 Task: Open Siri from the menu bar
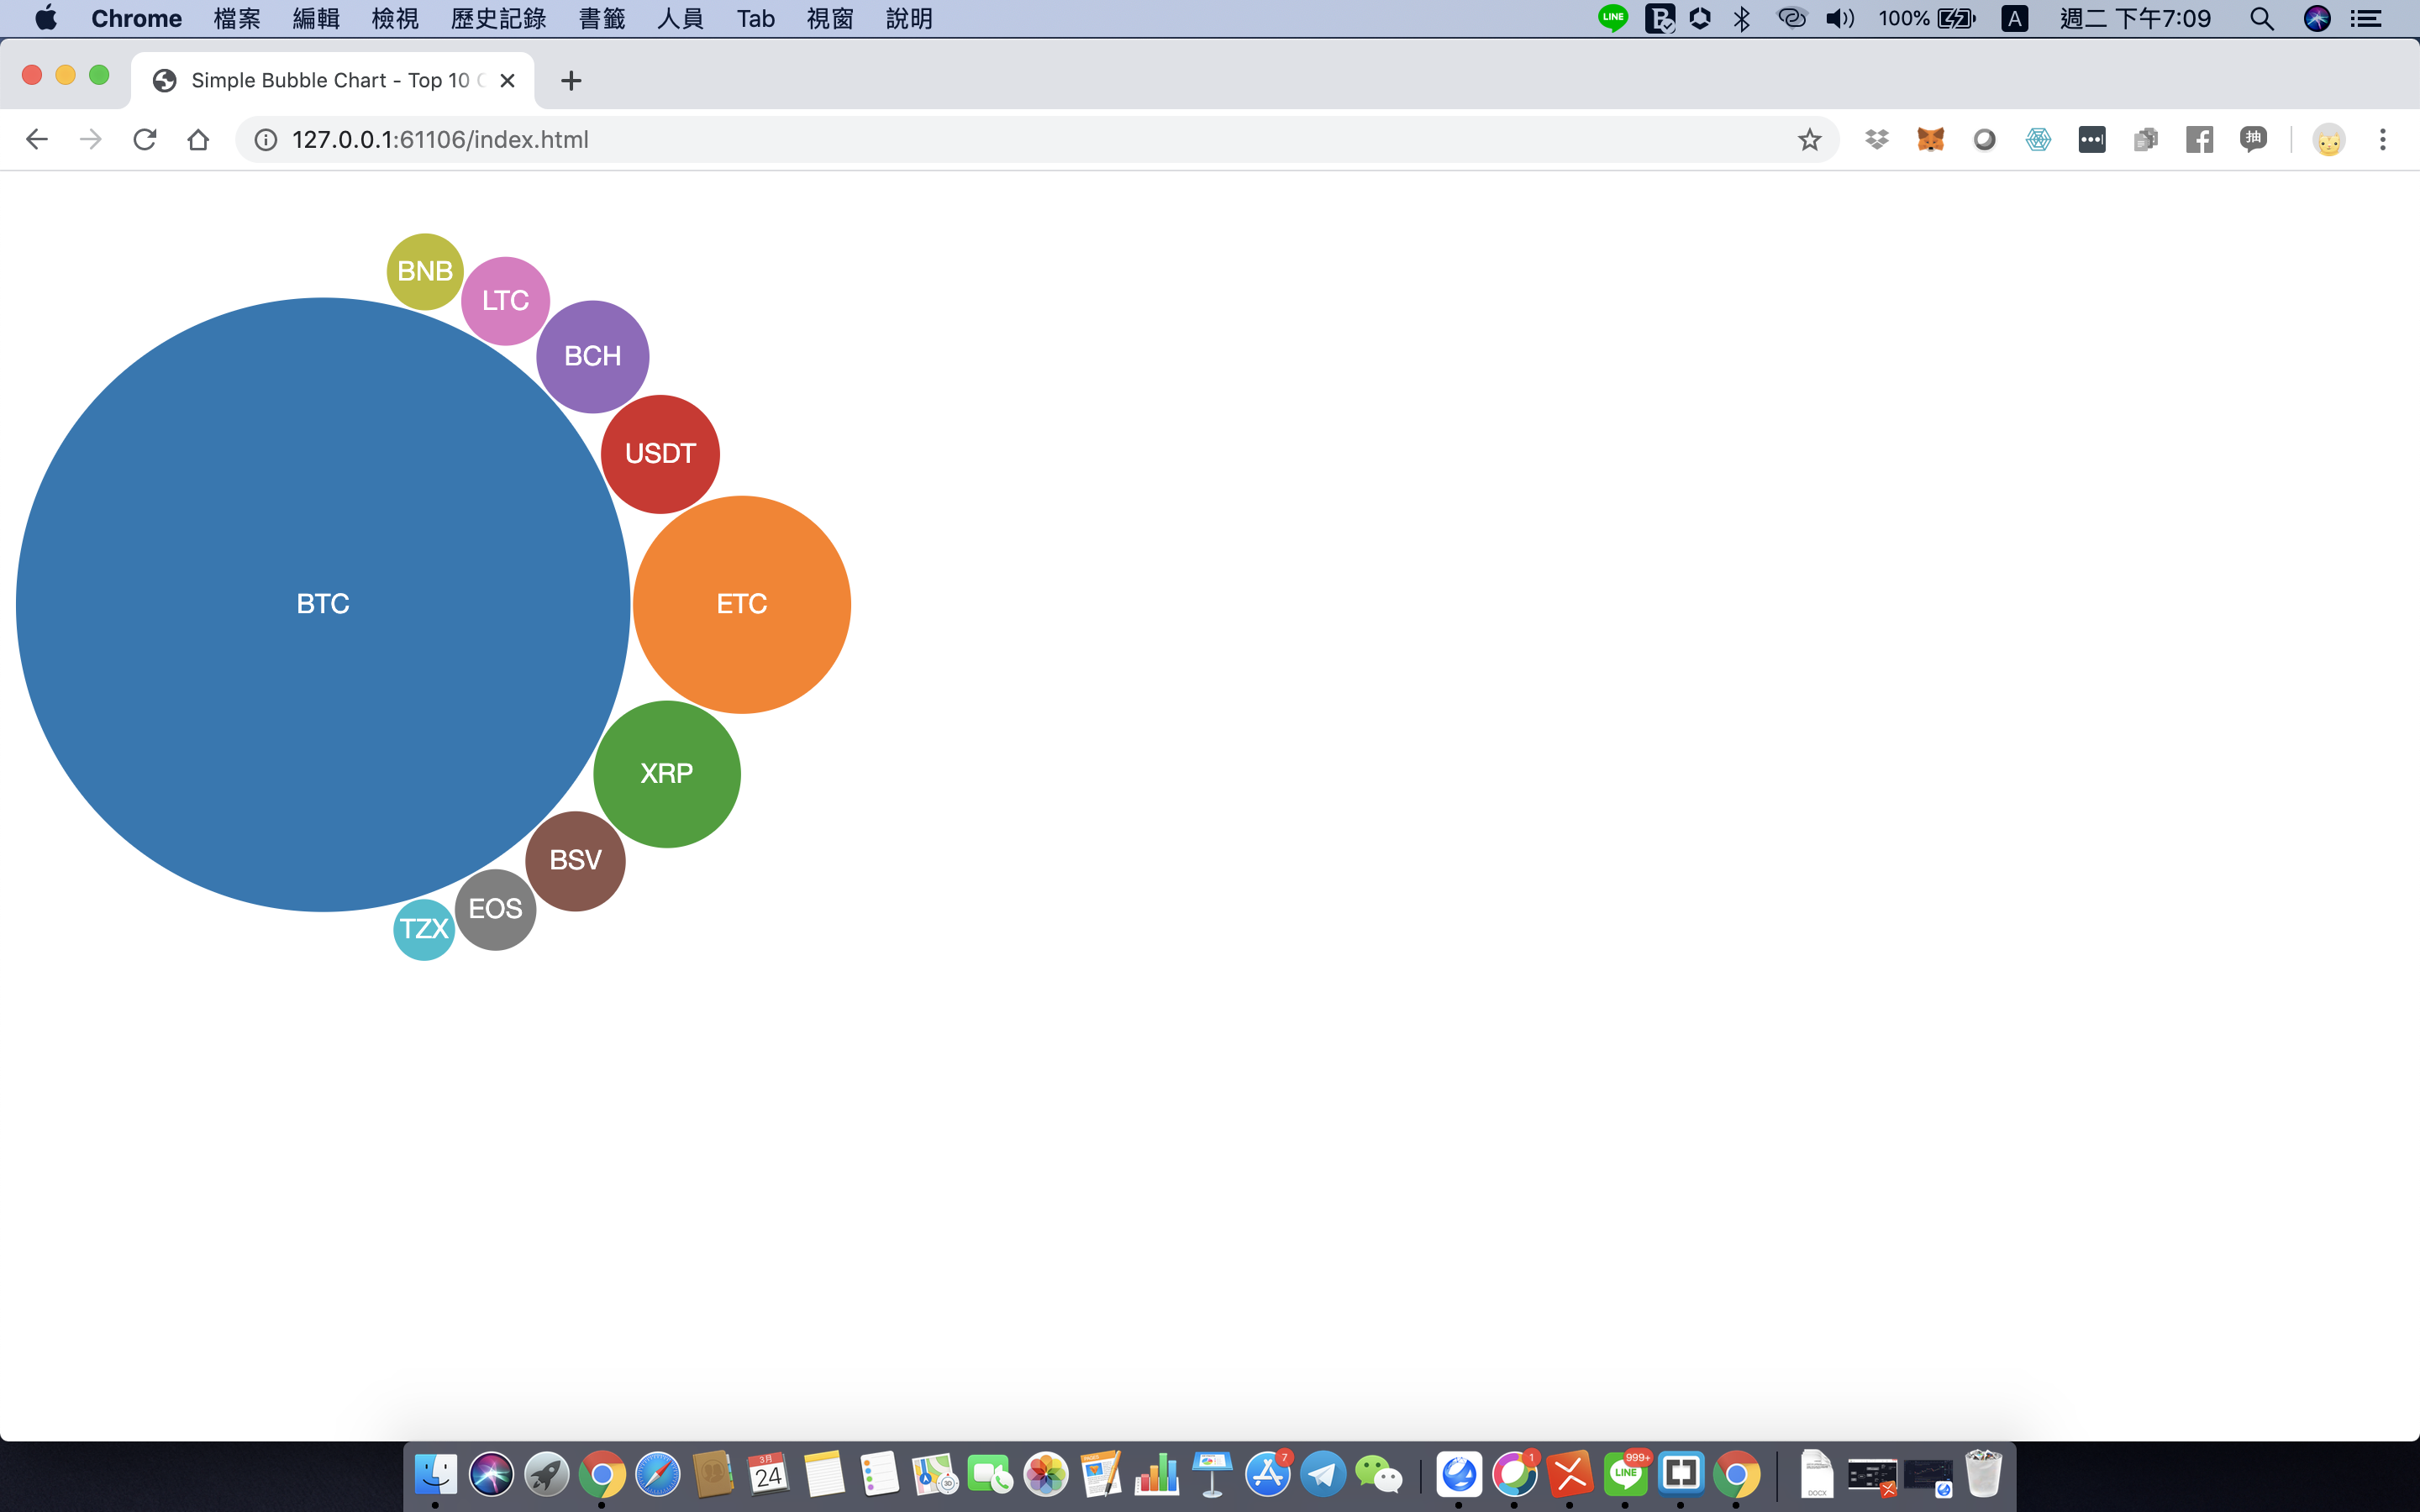tap(2317, 18)
